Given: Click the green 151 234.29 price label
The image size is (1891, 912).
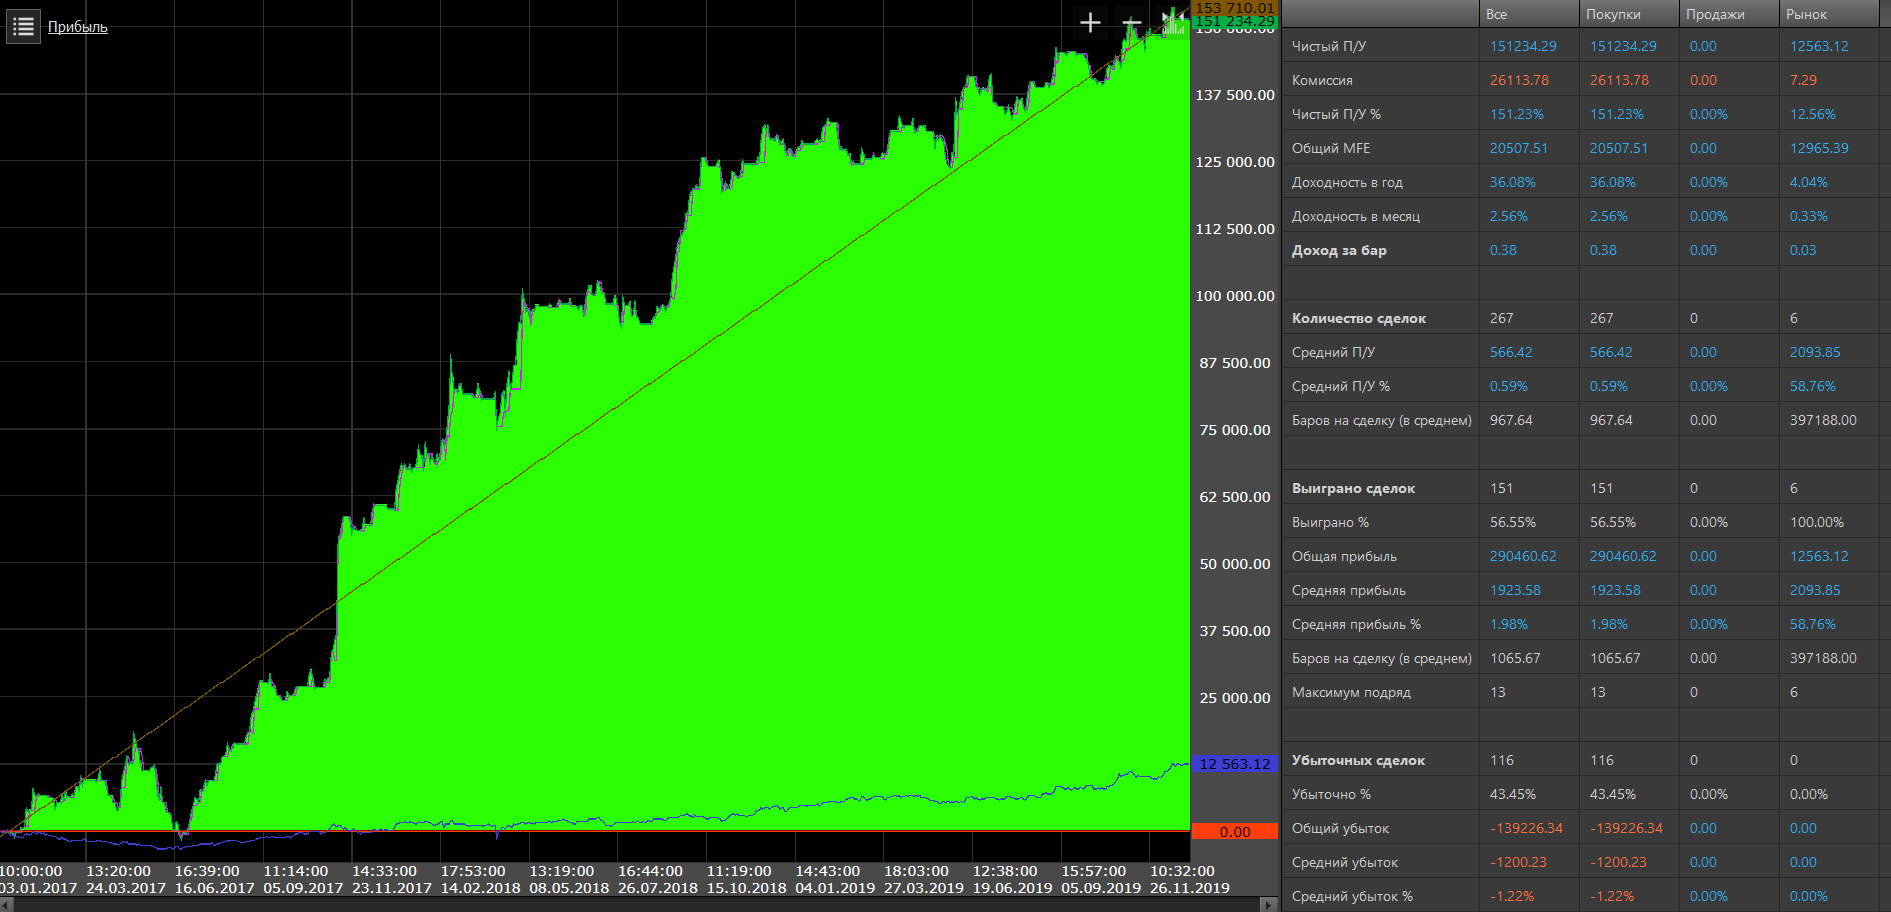Looking at the screenshot, I should point(1235,21).
